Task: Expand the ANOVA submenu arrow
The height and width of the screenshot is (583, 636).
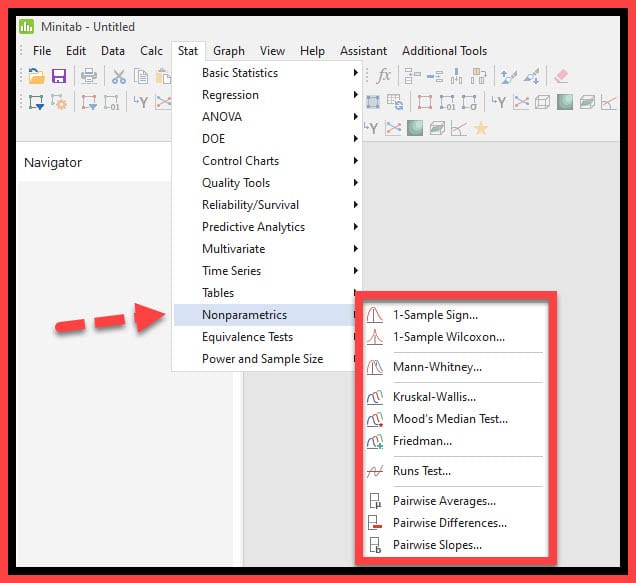Action: pos(356,117)
